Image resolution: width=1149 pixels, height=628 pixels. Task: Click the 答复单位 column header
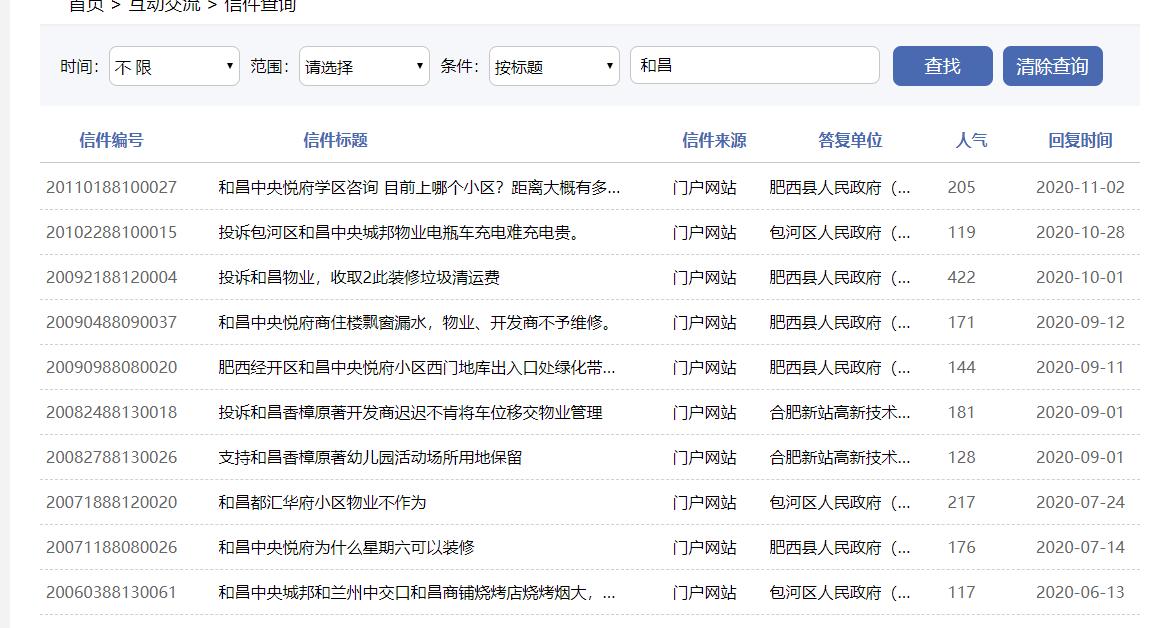pos(850,140)
